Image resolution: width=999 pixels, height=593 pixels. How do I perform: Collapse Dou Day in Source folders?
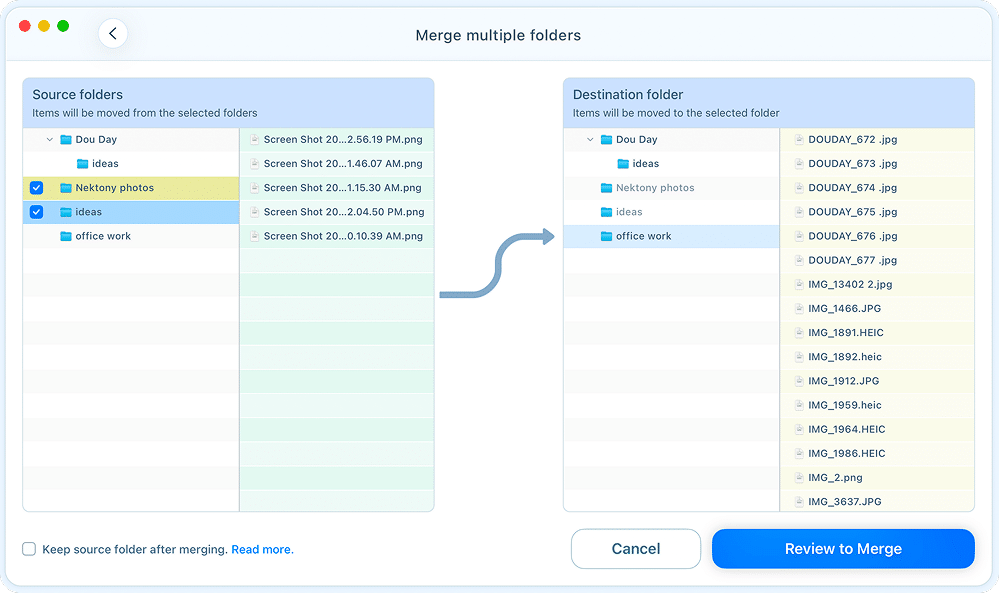[50, 139]
